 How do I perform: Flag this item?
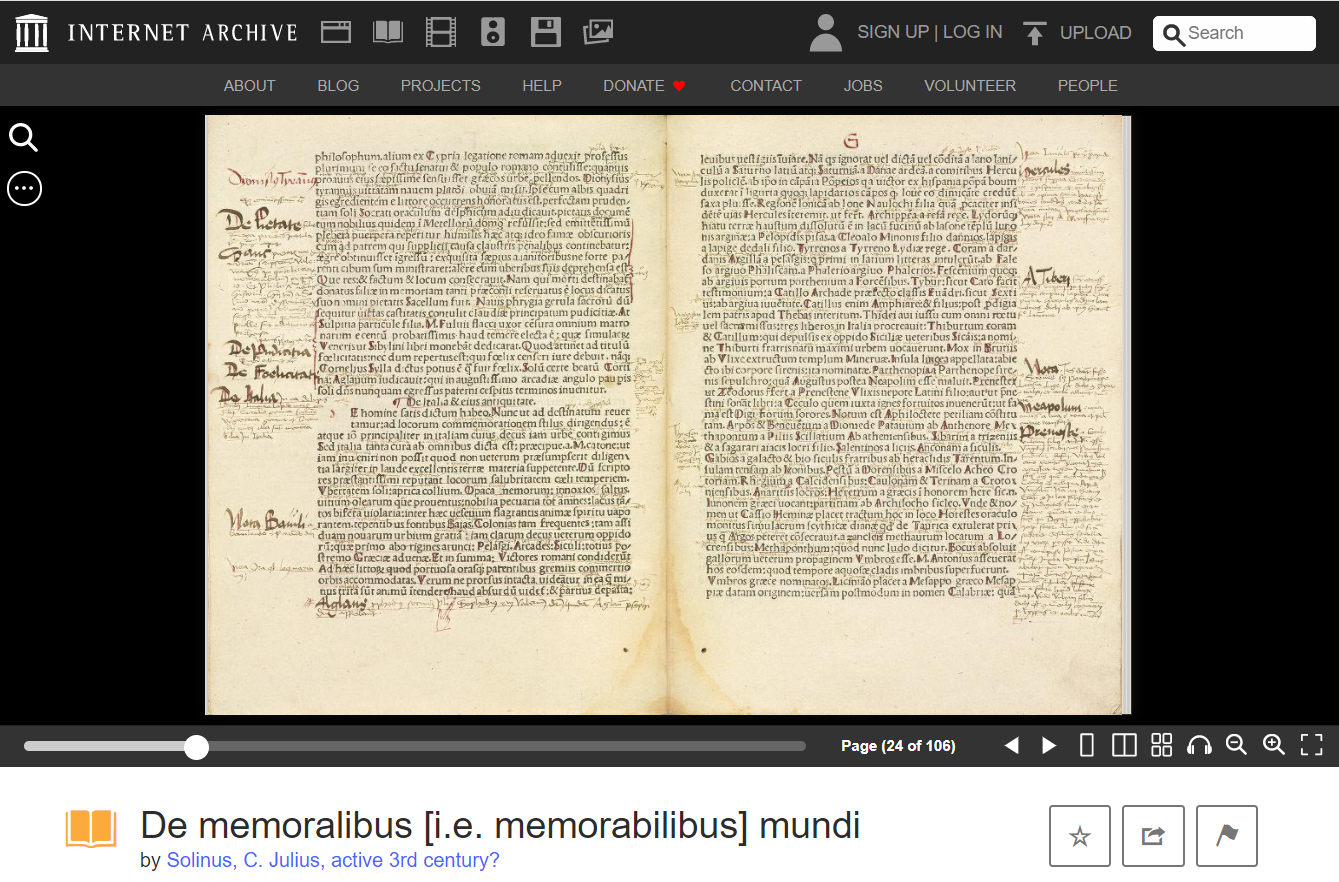pyautogui.click(x=1227, y=836)
